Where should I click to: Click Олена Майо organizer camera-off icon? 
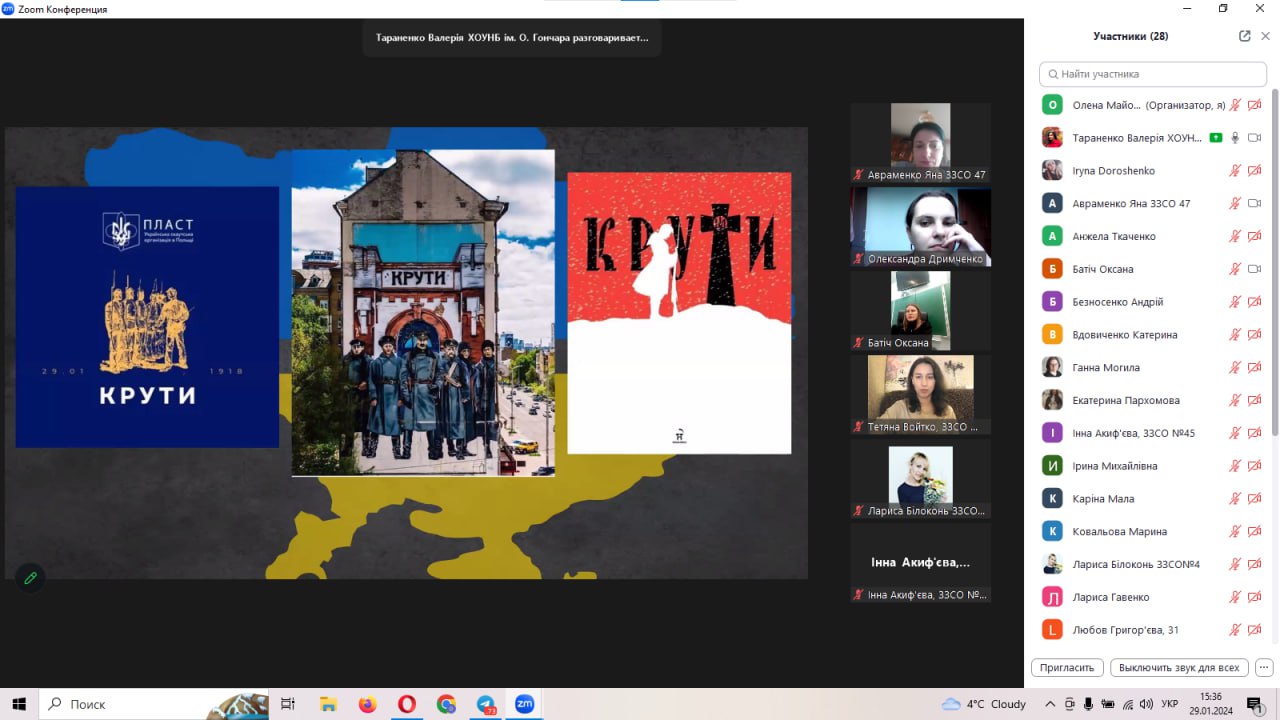pyautogui.click(x=1254, y=105)
